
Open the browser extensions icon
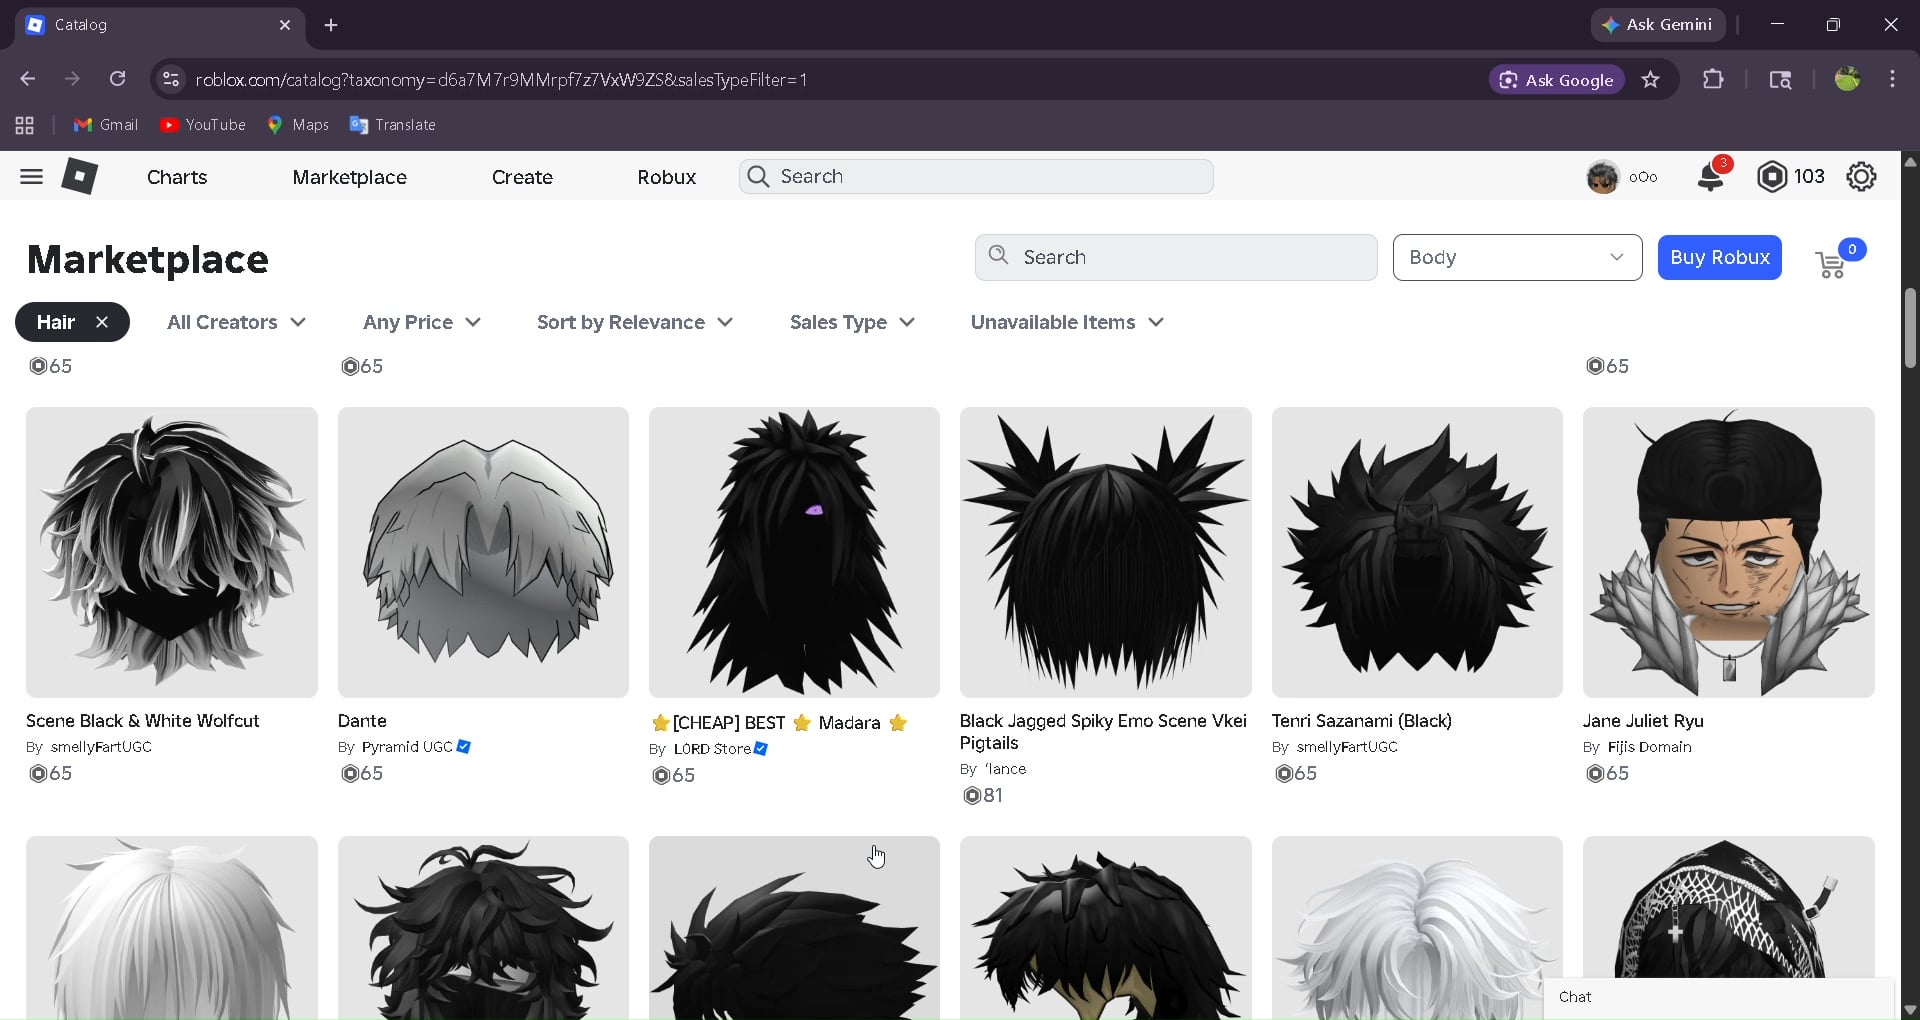(1713, 80)
